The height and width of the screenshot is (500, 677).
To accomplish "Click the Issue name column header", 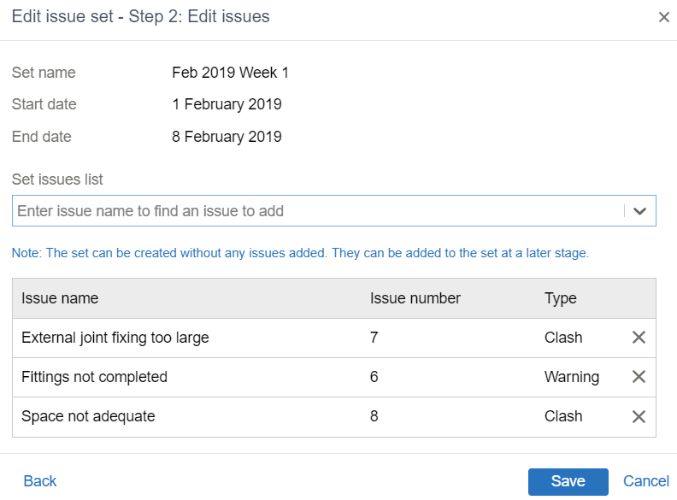I will click(60, 298).
